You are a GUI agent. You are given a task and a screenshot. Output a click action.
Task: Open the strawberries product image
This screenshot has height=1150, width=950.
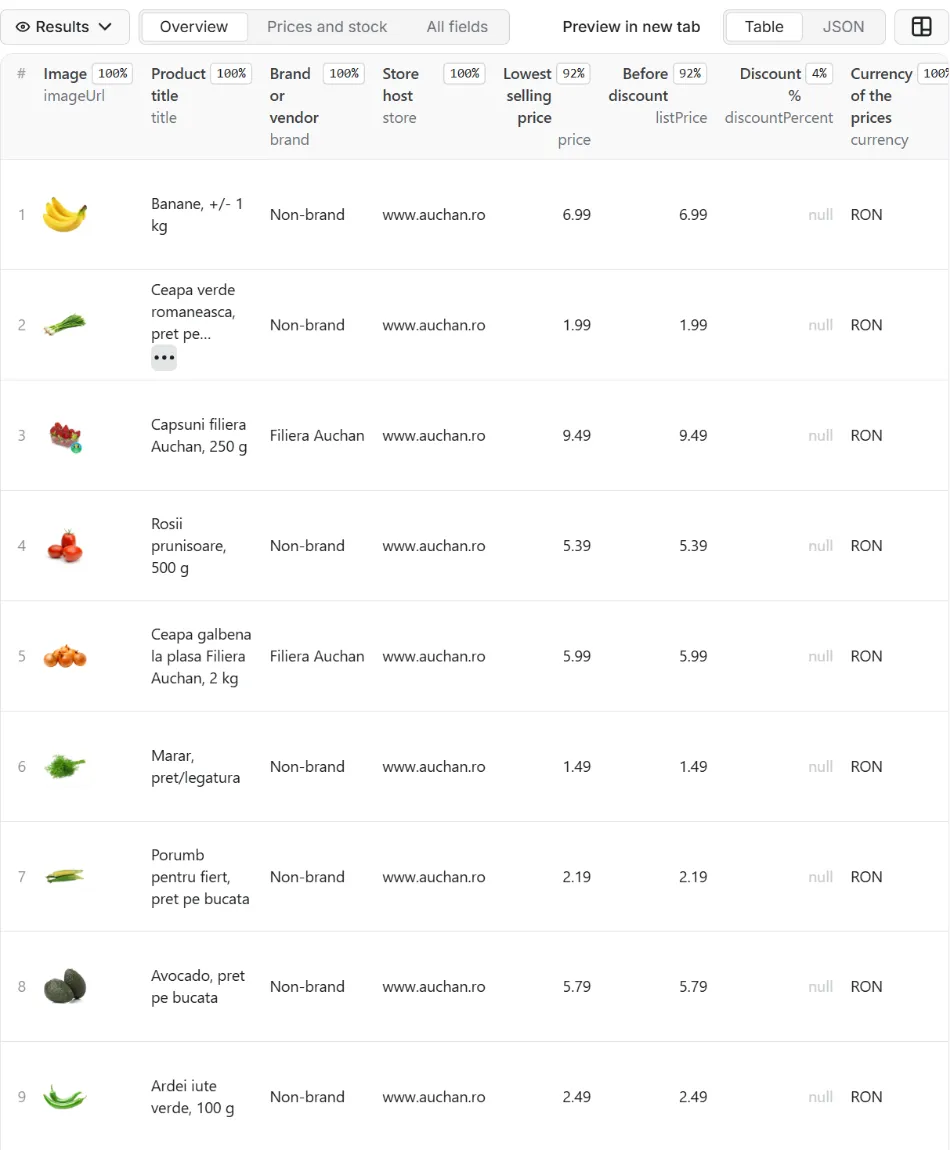coord(65,436)
